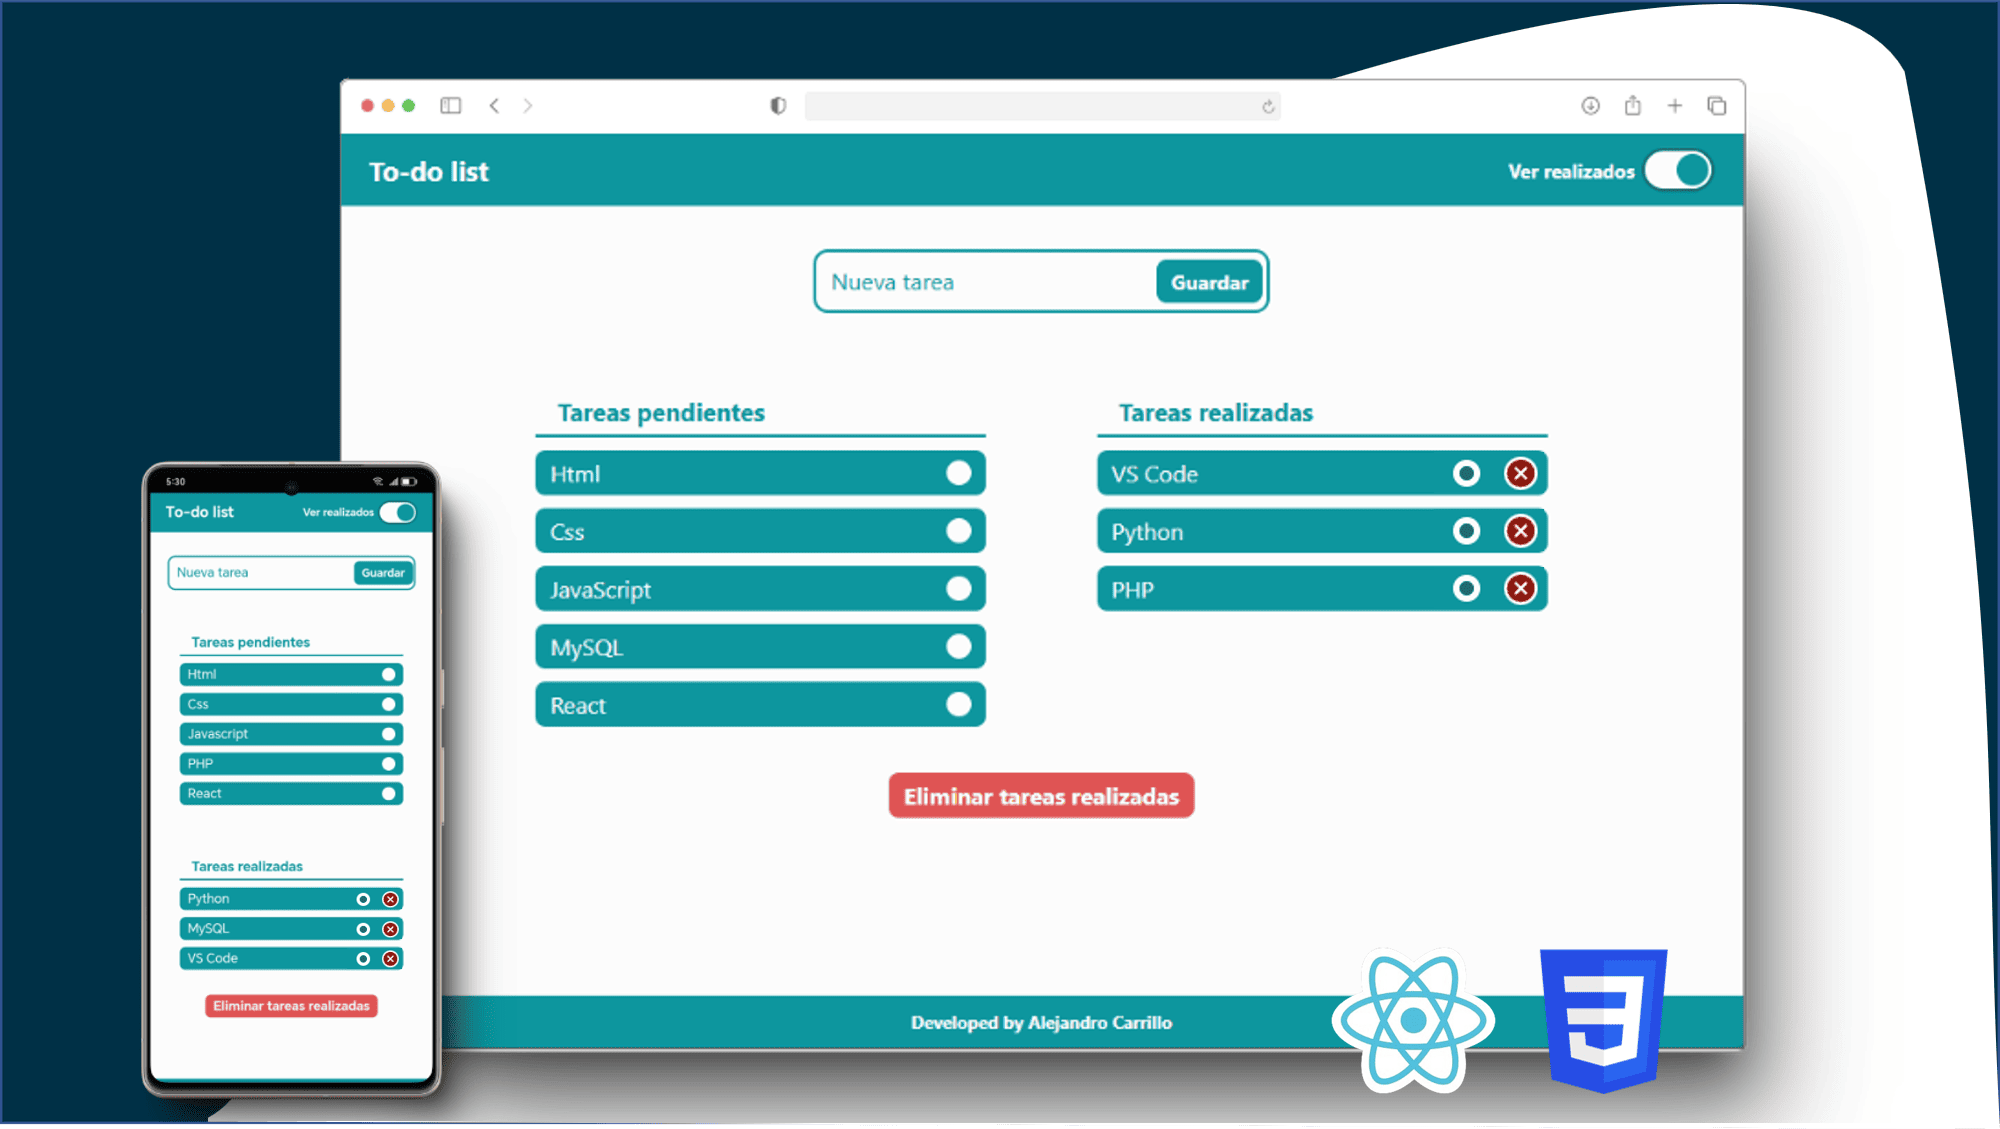Click the MySQL task label in desktop list
The width and height of the screenshot is (2000, 1129).
pos(586,648)
